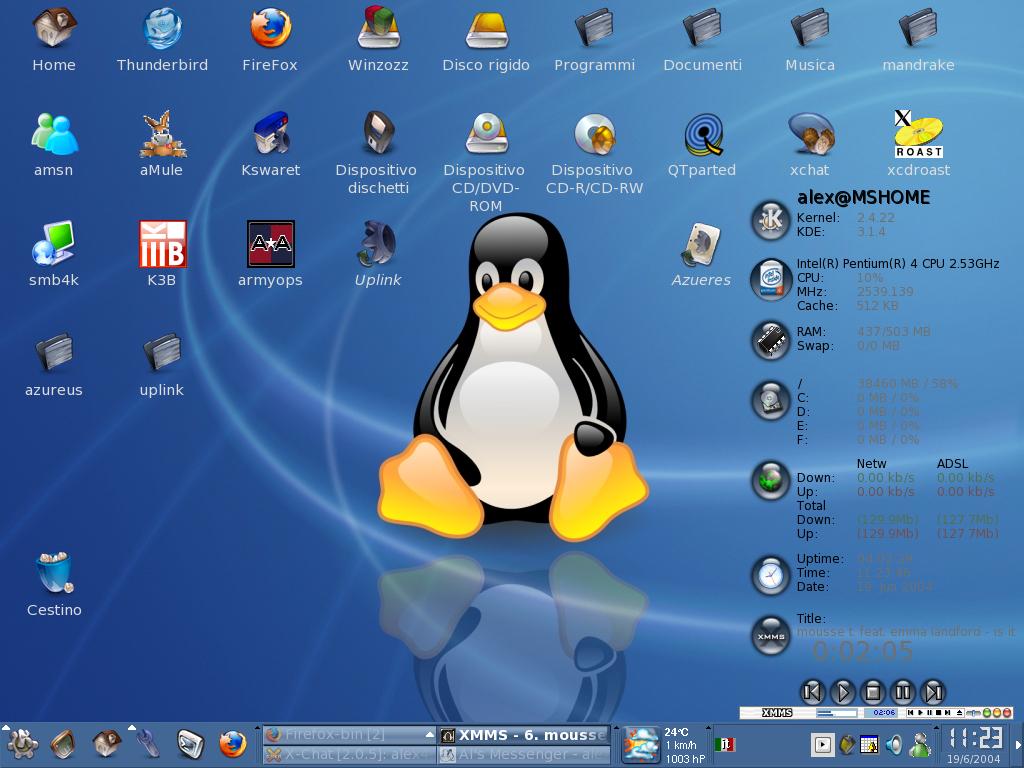1024x768 pixels.
Task: Open the Dispositivo dischetti floppy icon
Action: (379, 133)
